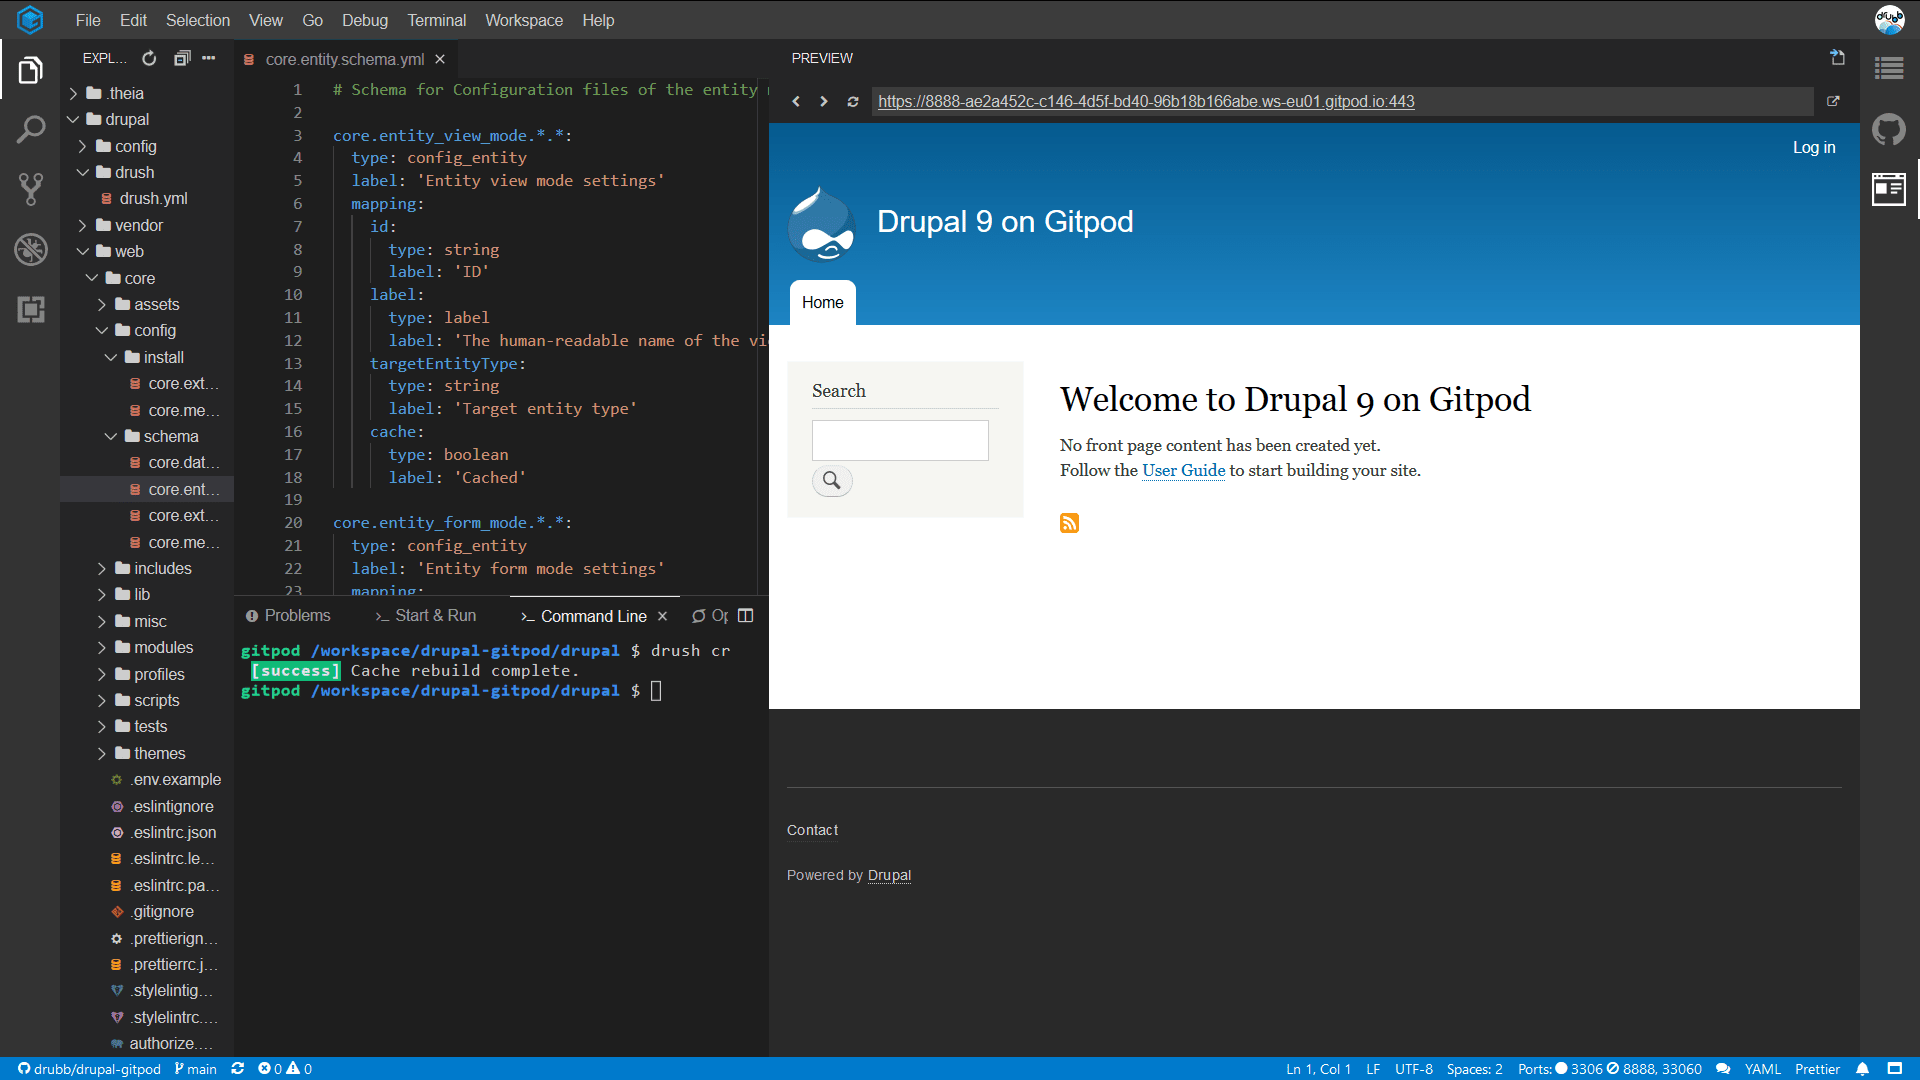Viewport: 1920px width, 1080px height.
Task: Click the Drupal search input field
Action: click(x=899, y=440)
